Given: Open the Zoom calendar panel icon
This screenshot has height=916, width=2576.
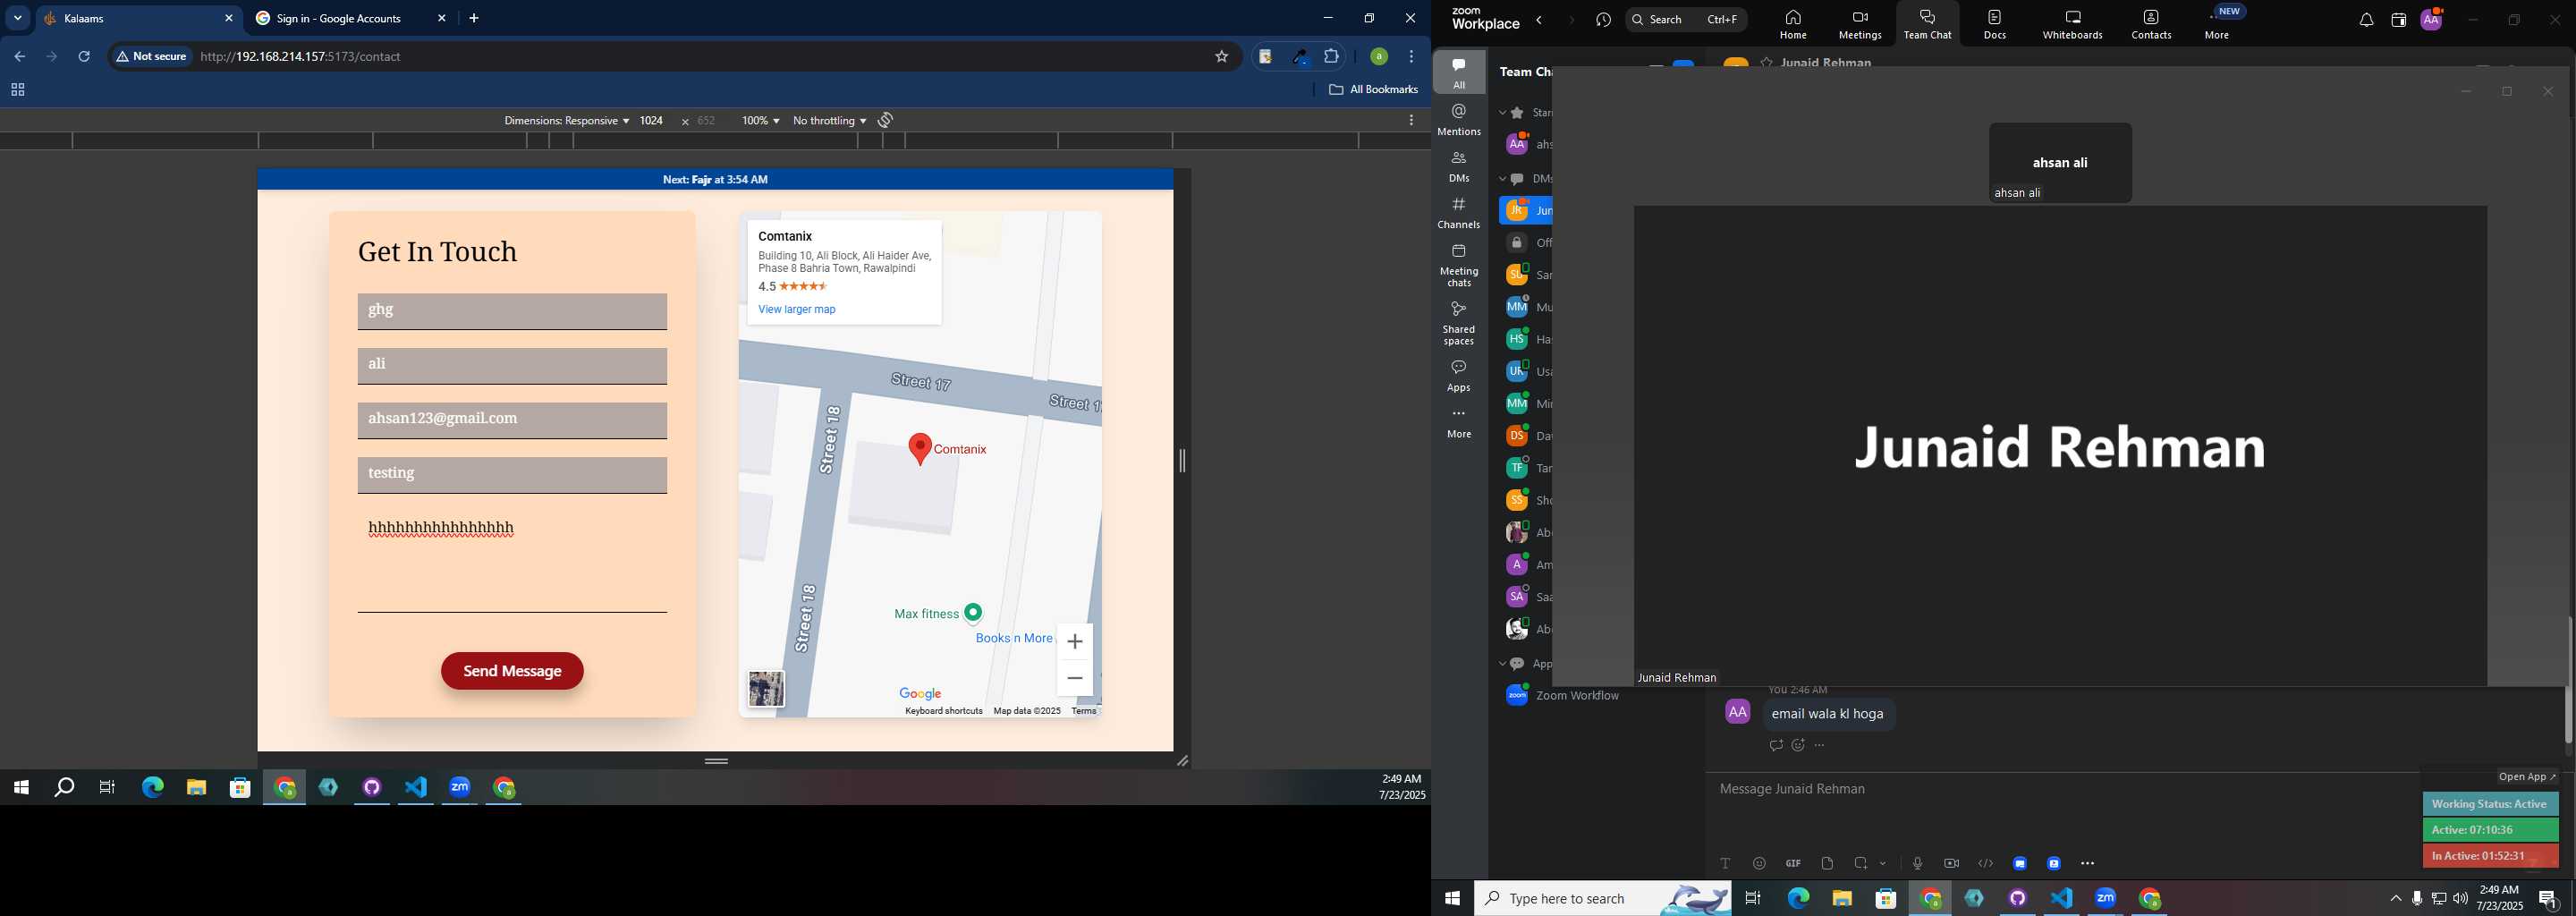Looking at the screenshot, I should click(2398, 20).
